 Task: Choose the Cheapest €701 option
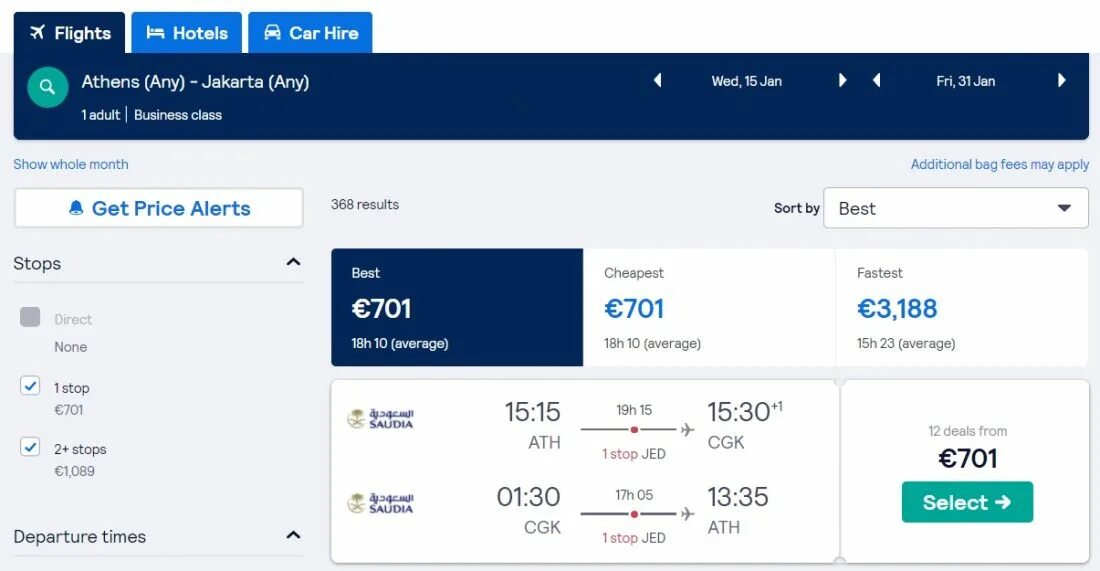pyautogui.click(x=709, y=307)
